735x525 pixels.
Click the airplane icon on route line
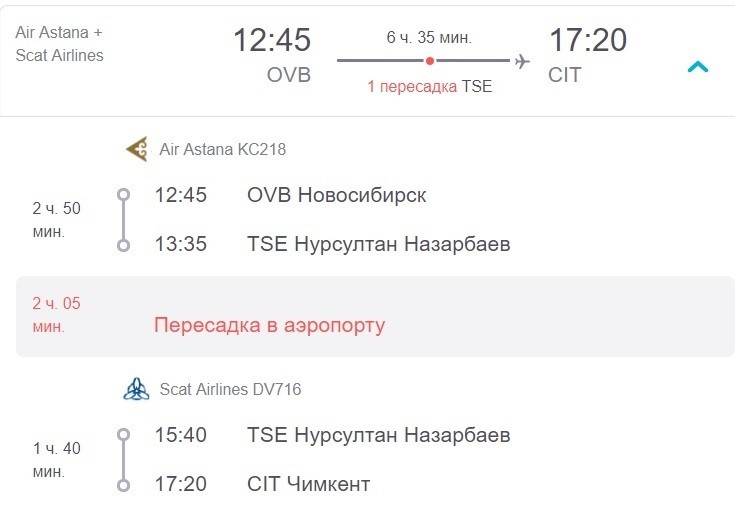coord(522,61)
